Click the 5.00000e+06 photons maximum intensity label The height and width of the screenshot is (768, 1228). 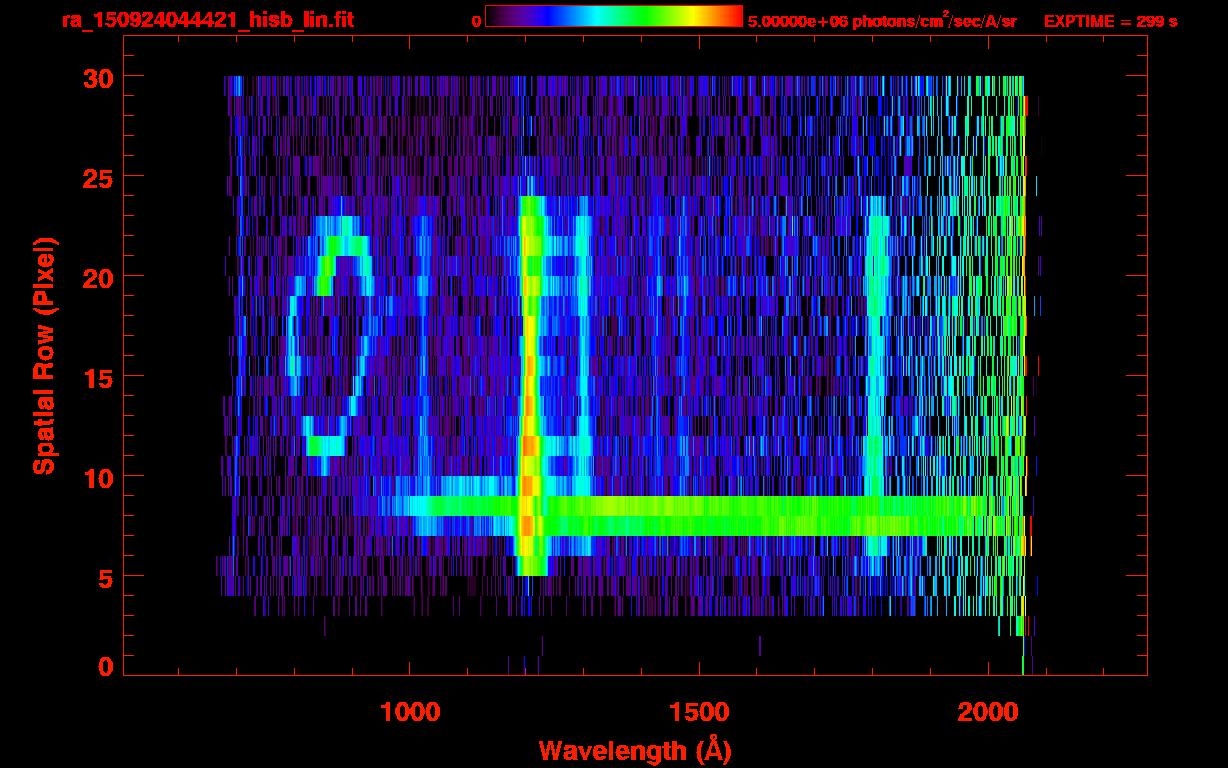tap(881, 21)
